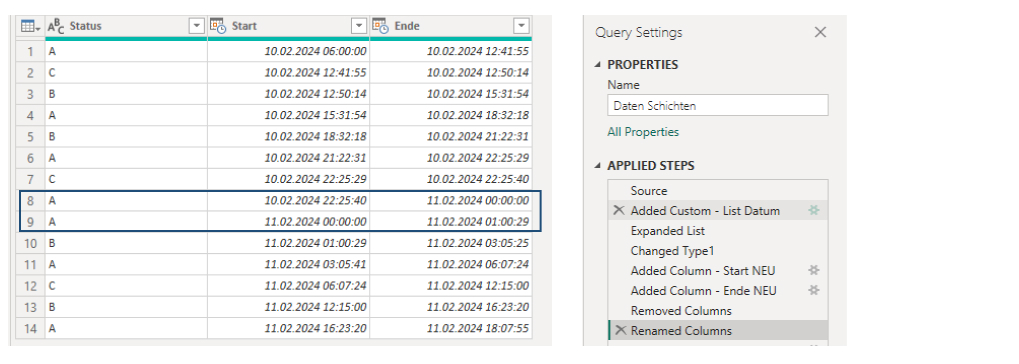Open gear settings for Added Column - Start NEU
The width and height of the screenshot is (1019, 364).
(813, 270)
